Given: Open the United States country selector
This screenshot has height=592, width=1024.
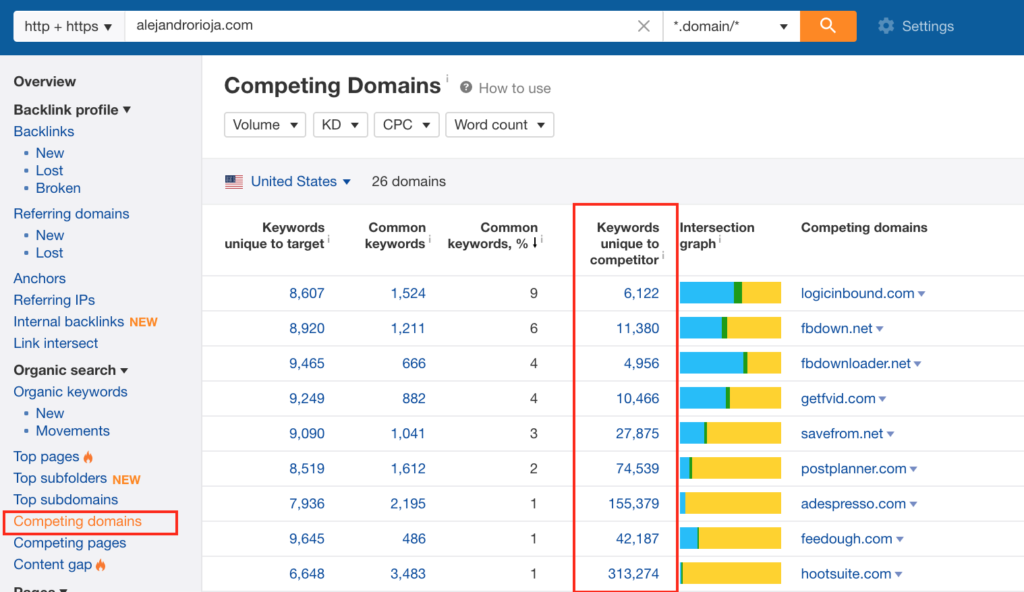Looking at the screenshot, I should point(300,182).
